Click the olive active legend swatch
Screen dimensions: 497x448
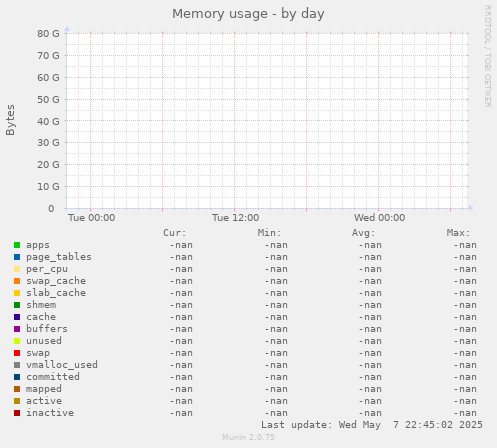click(x=17, y=401)
